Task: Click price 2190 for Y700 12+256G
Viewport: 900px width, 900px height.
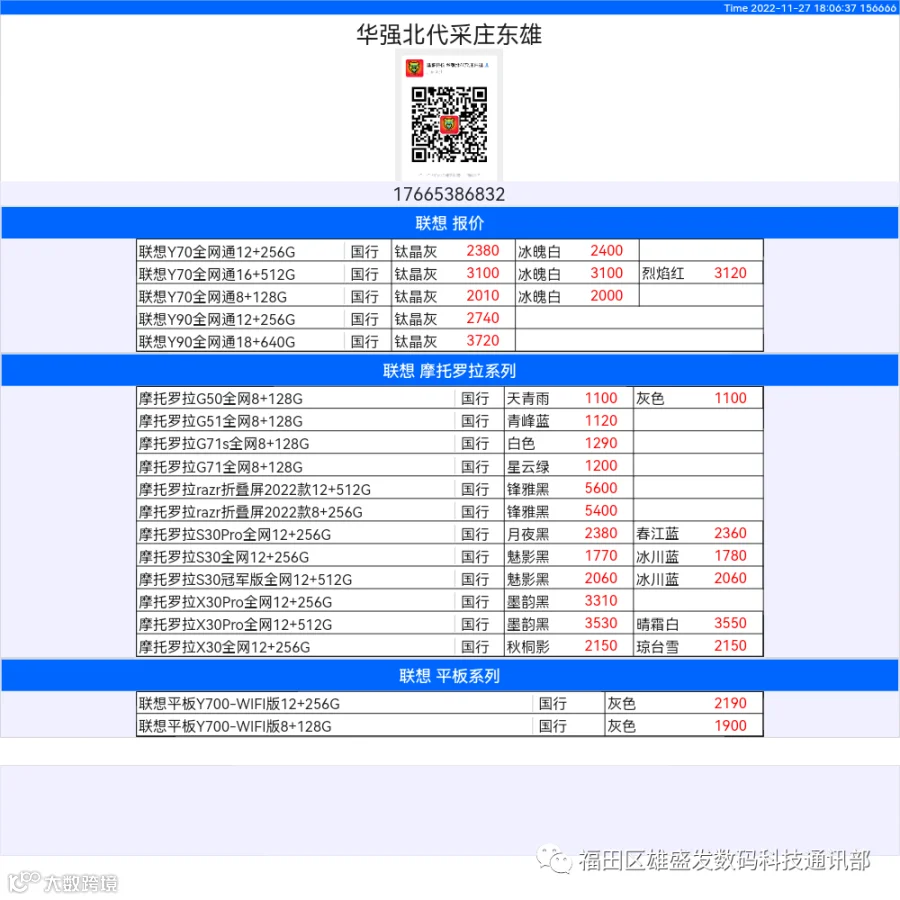Action: (x=730, y=703)
